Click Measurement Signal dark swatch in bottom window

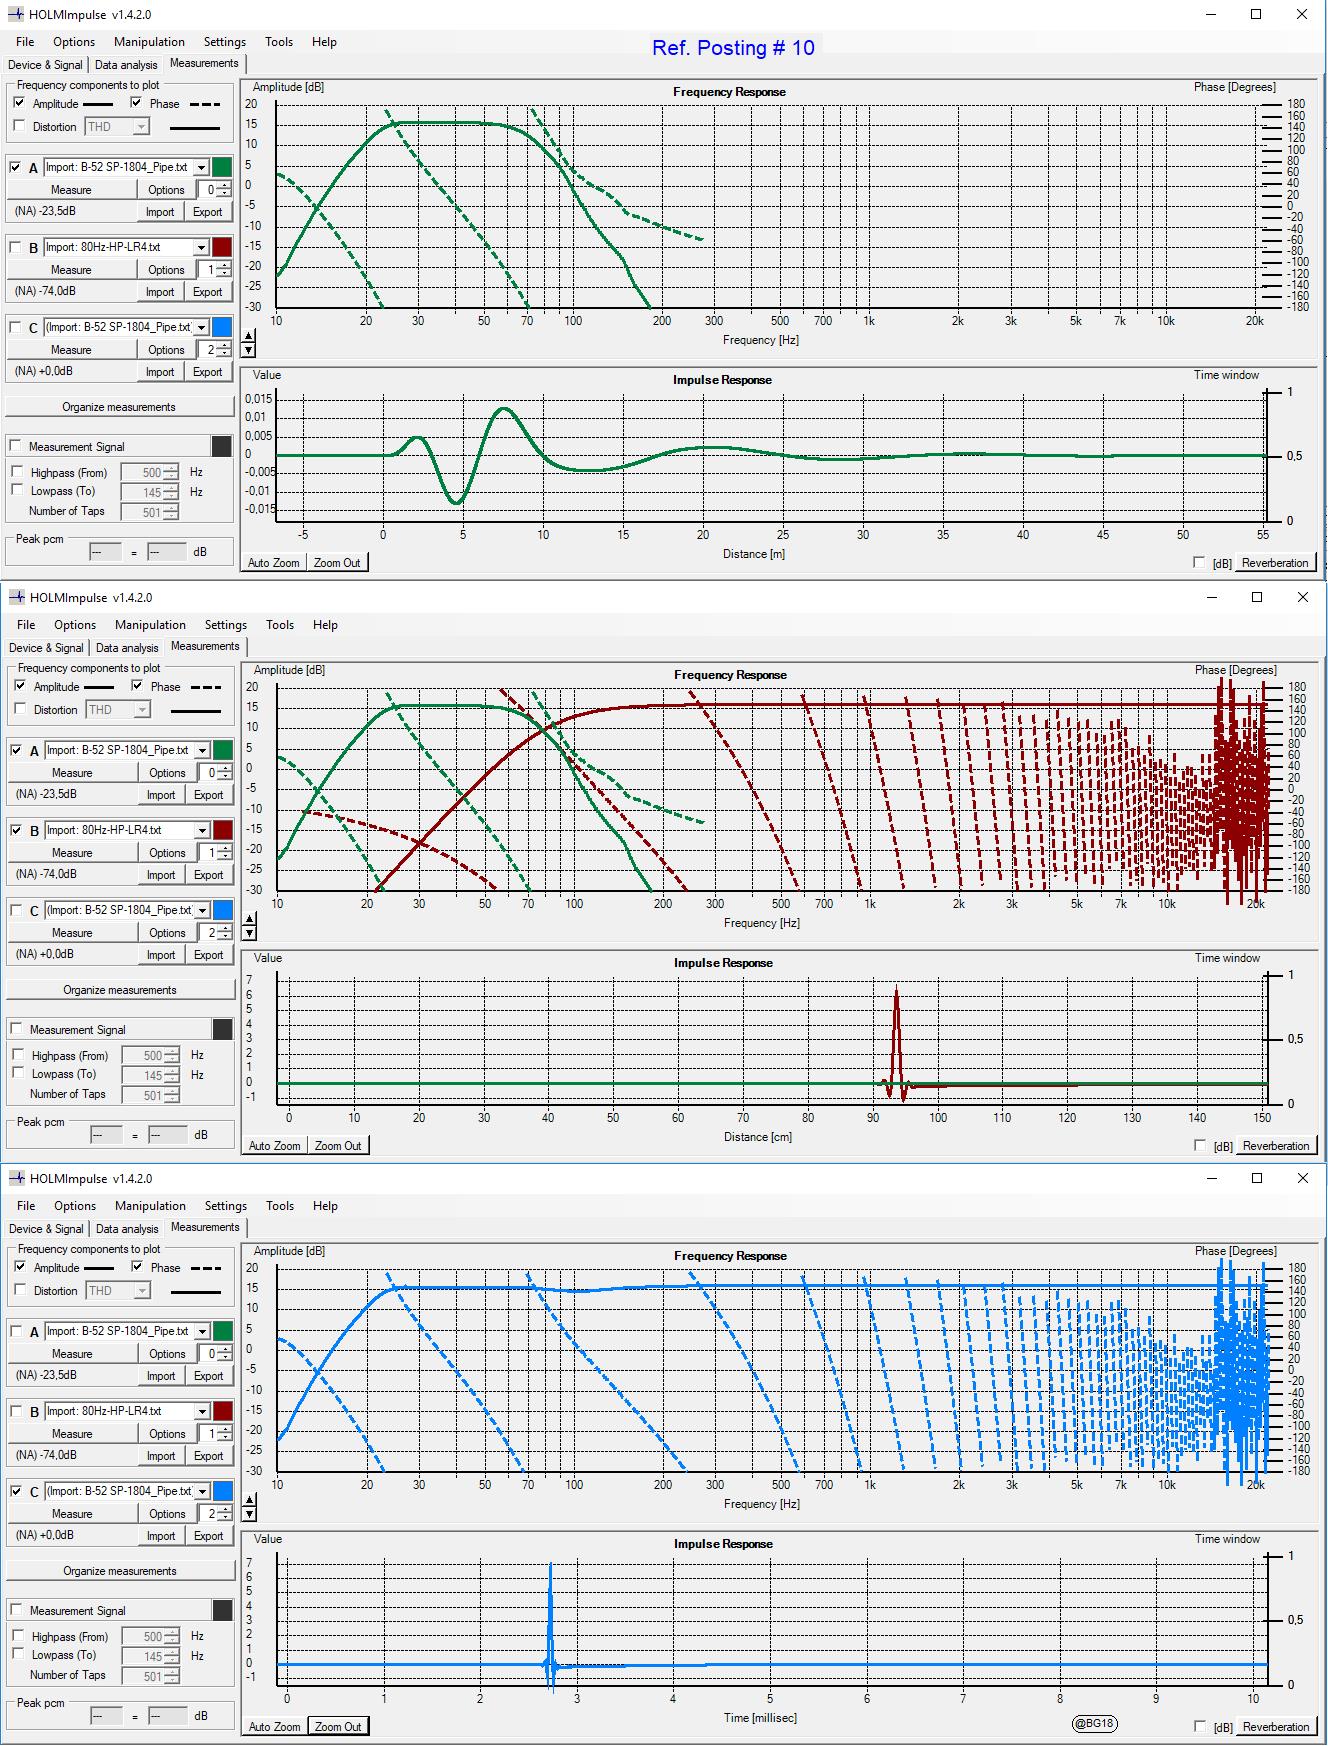[223, 1610]
